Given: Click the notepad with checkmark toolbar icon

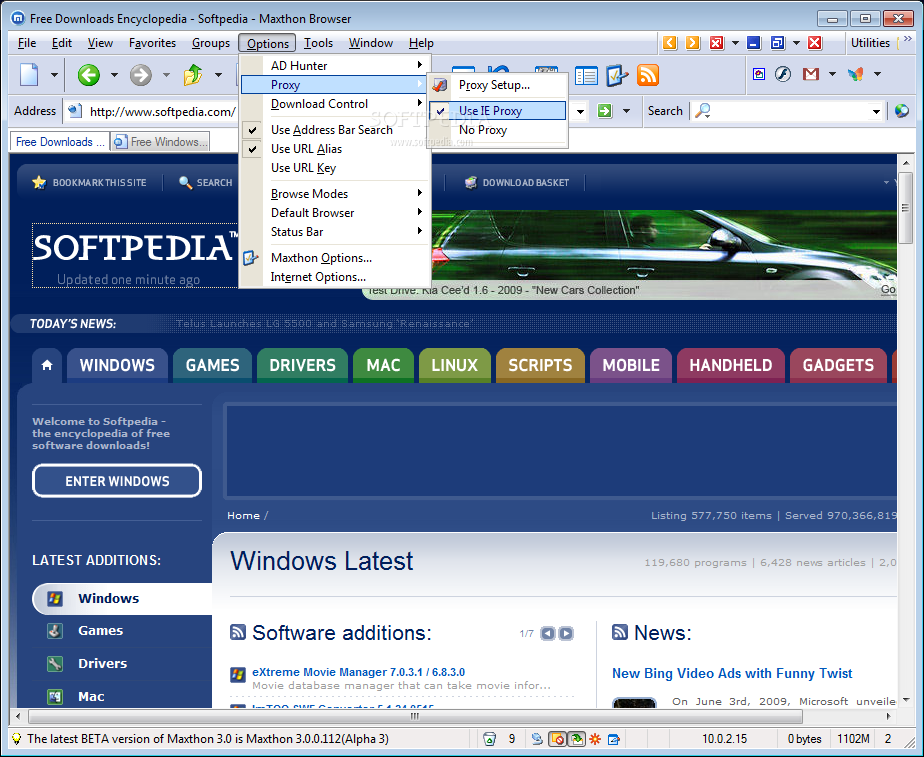Looking at the screenshot, I should (x=616, y=75).
